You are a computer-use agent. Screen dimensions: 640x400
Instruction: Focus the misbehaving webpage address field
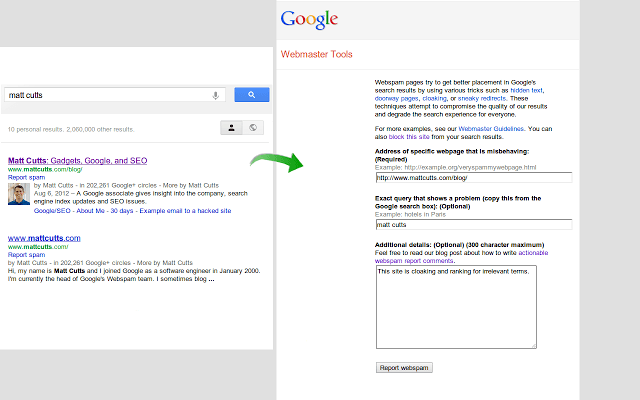pos(474,178)
